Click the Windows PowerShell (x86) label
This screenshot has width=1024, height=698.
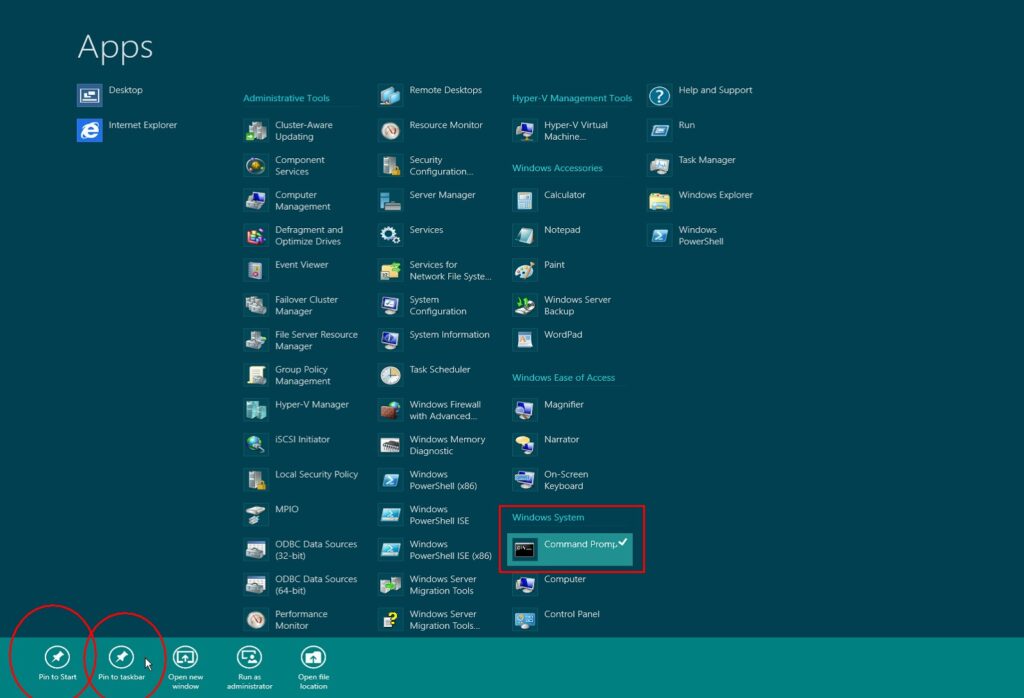pos(443,480)
